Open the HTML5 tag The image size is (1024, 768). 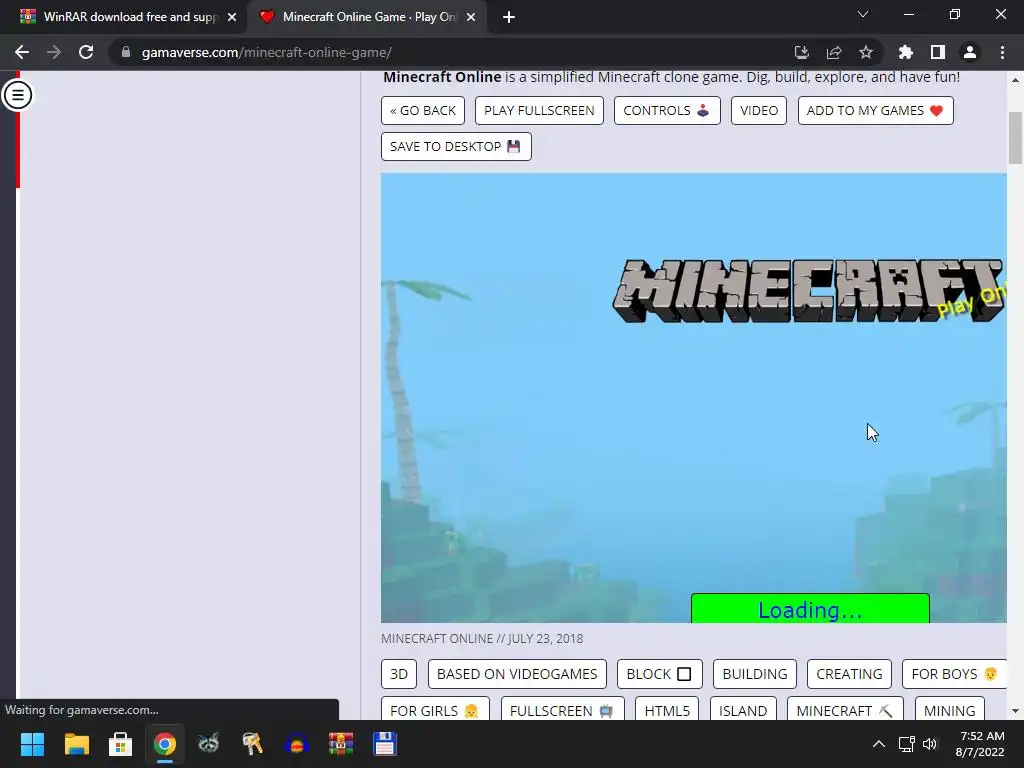coord(667,710)
